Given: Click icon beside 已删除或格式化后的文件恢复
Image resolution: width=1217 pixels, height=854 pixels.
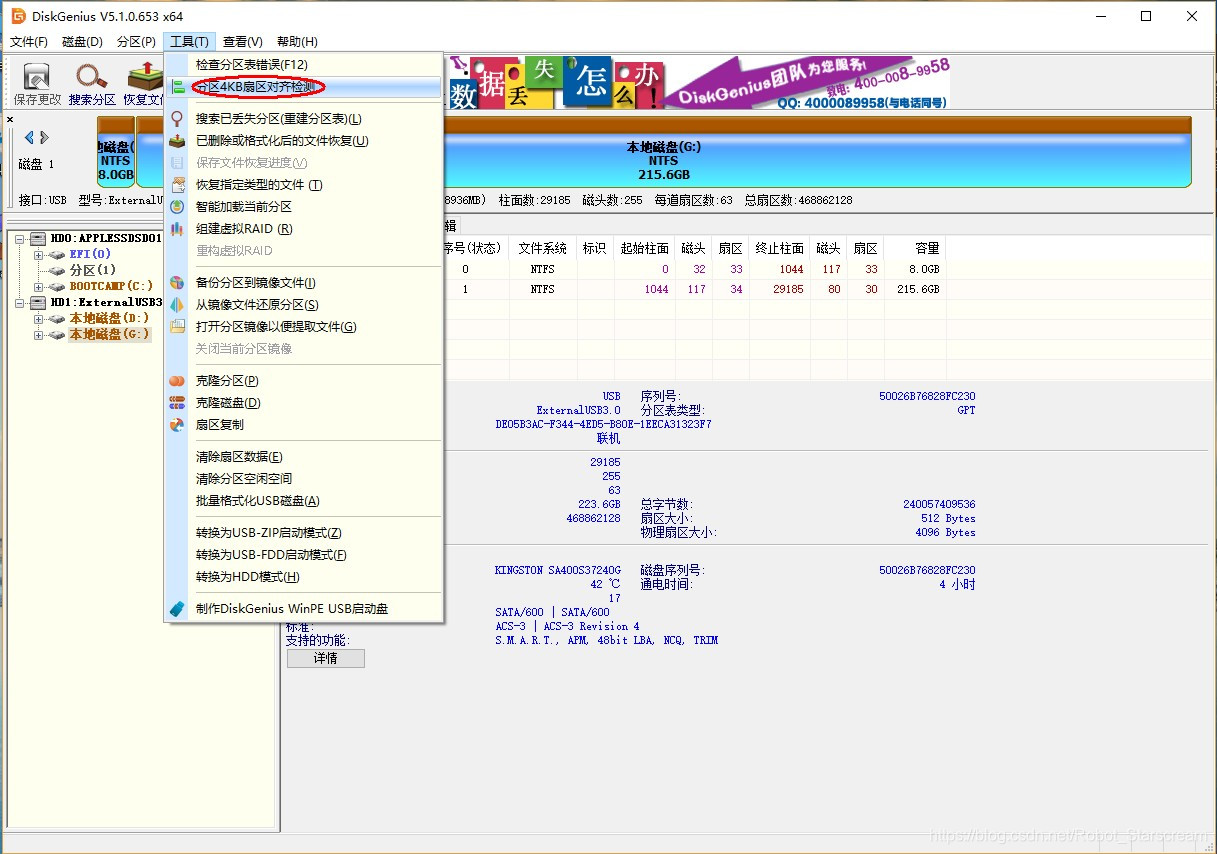Looking at the screenshot, I should pos(178,141).
